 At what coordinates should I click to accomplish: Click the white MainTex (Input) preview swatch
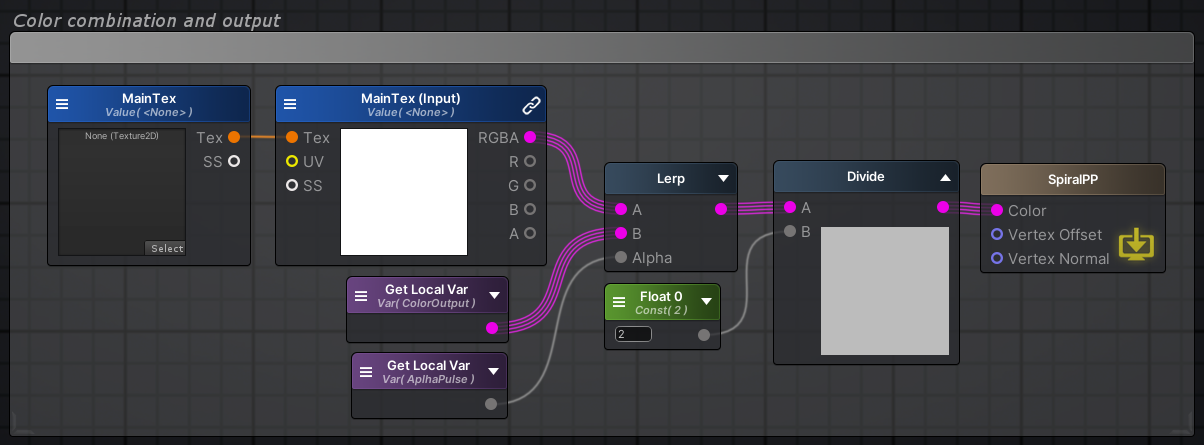tap(404, 192)
